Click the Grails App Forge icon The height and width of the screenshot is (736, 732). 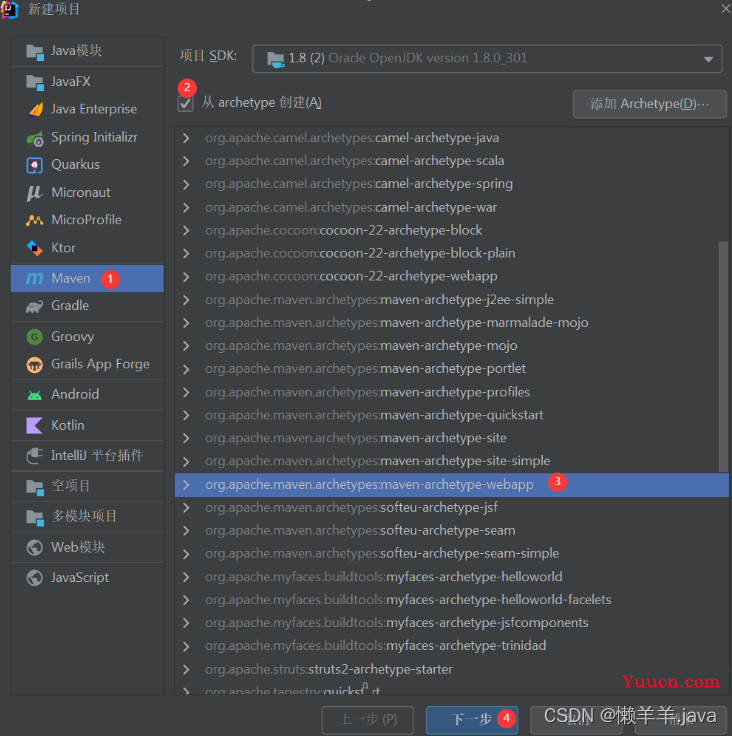pyautogui.click(x=34, y=364)
